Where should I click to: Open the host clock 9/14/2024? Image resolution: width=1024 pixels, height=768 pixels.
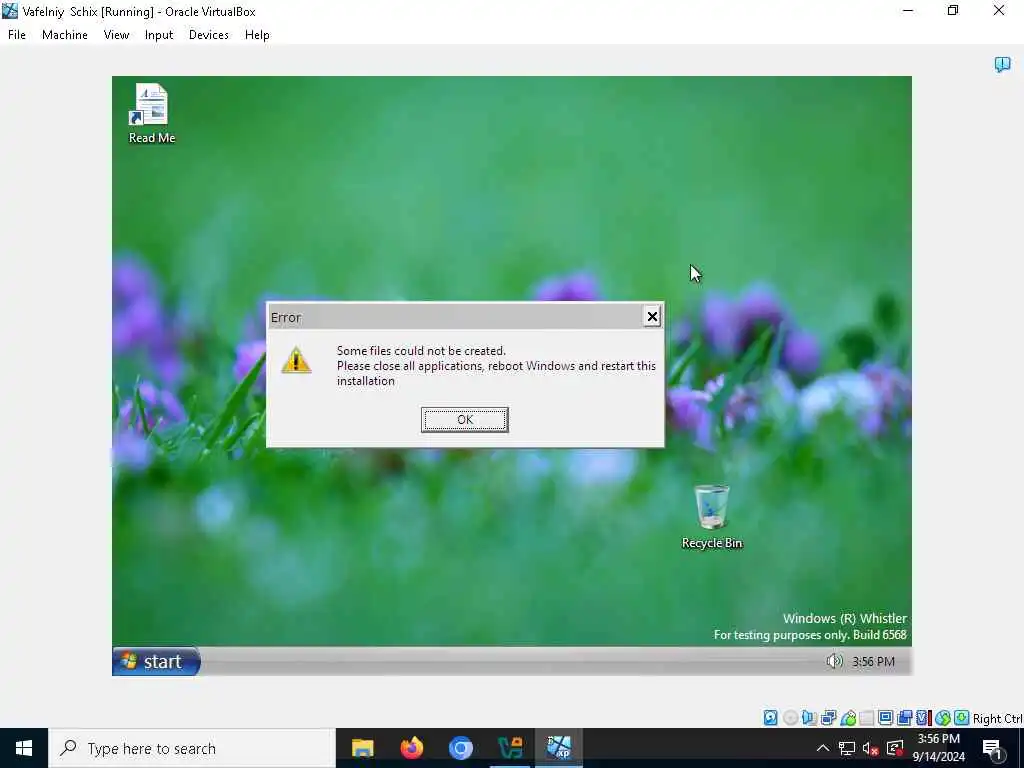coord(938,748)
